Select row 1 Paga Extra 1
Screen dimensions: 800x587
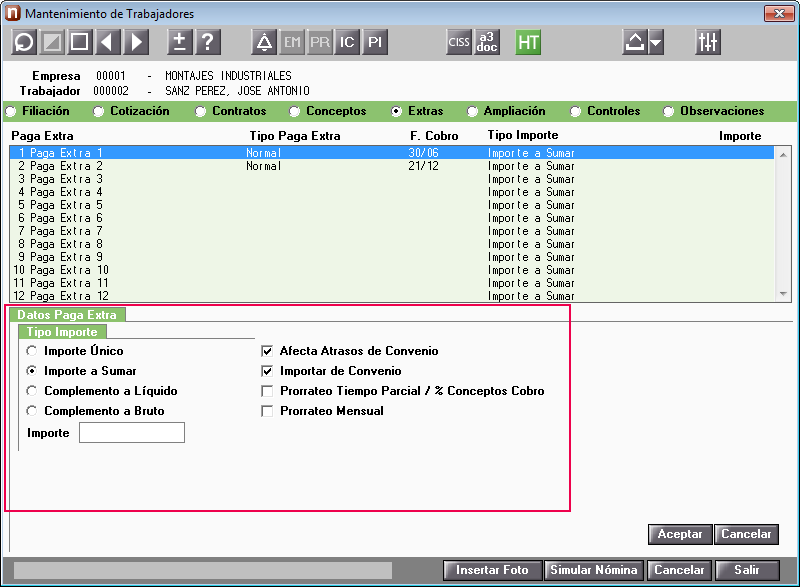tap(391, 152)
